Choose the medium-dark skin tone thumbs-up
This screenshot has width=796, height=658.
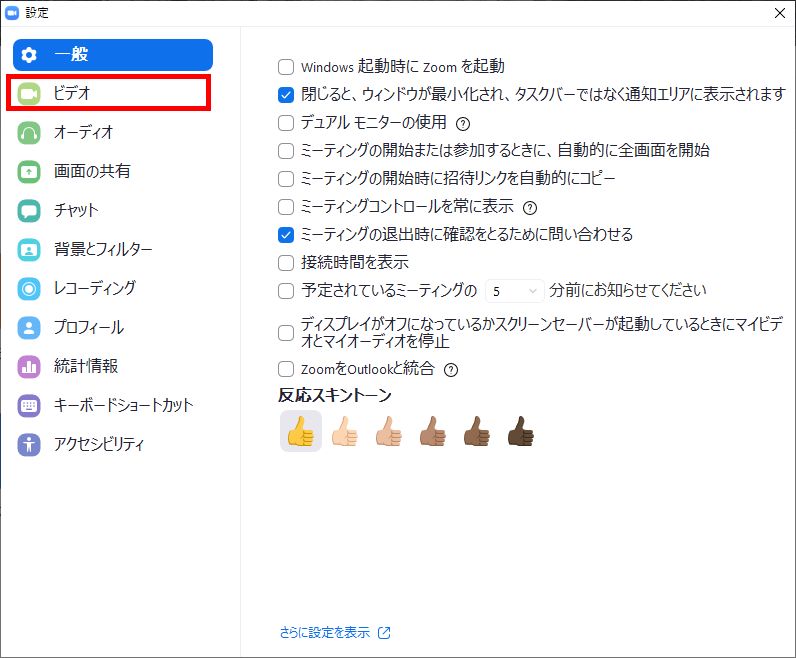pyautogui.click(x=477, y=431)
